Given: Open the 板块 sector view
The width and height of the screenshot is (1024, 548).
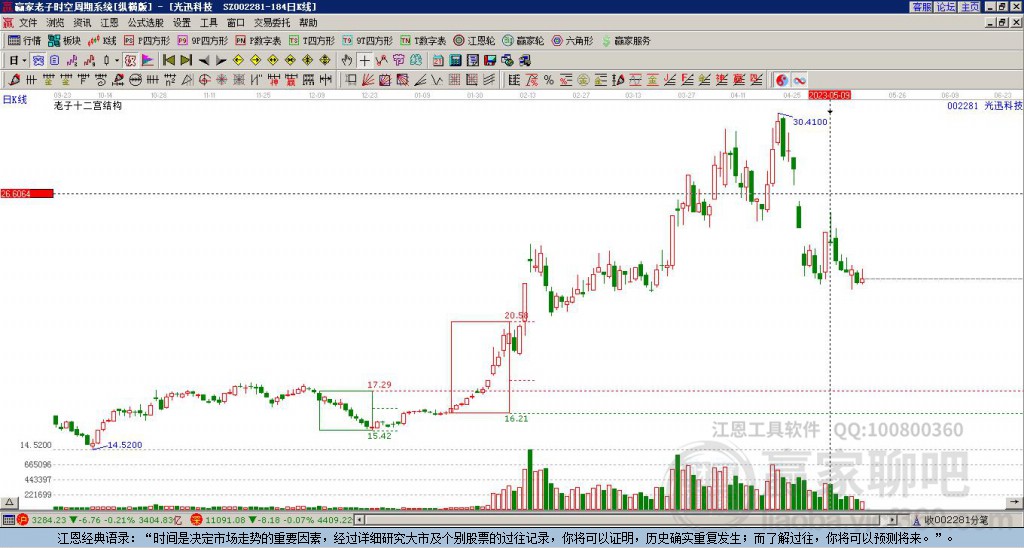Looking at the screenshot, I should [x=65, y=40].
